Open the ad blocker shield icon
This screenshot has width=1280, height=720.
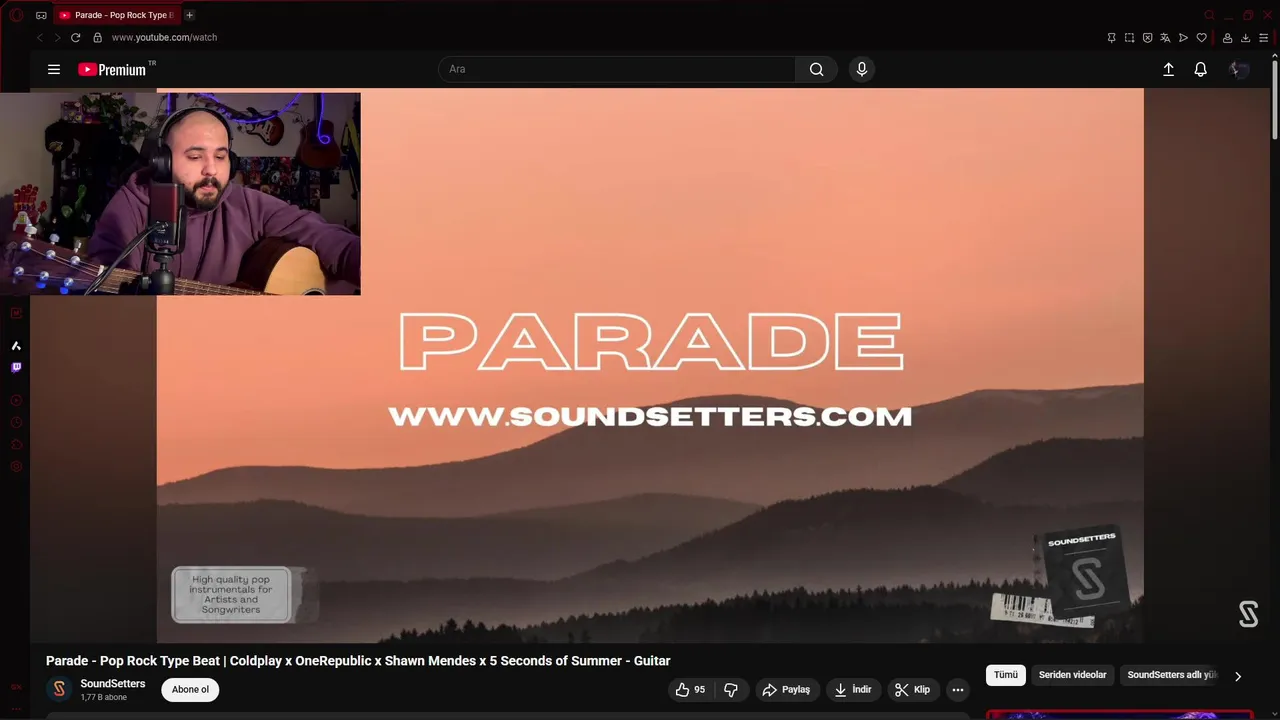coord(1147,38)
